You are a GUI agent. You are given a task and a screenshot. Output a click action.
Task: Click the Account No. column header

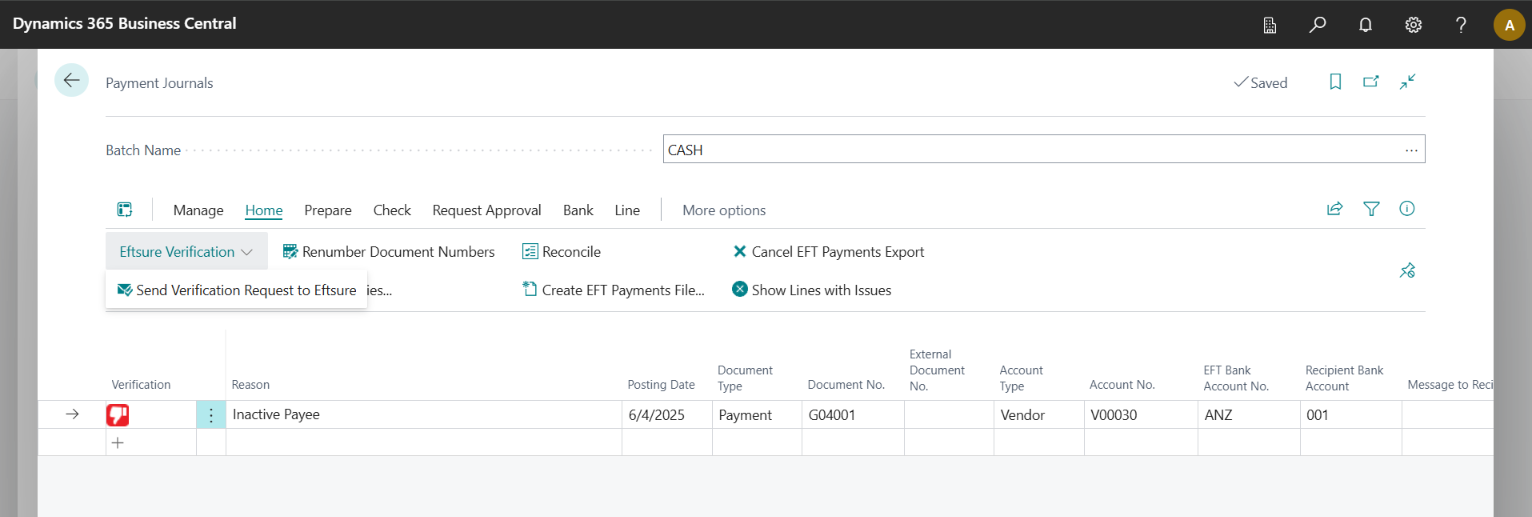coord(1122,385)
